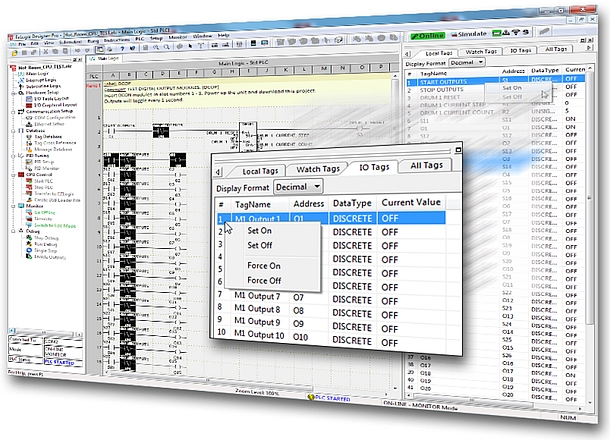Image resolution: width=610 pixels, height=440 pixels.
Task: Choose Force On from the context menu
Action: pos(264,265)
